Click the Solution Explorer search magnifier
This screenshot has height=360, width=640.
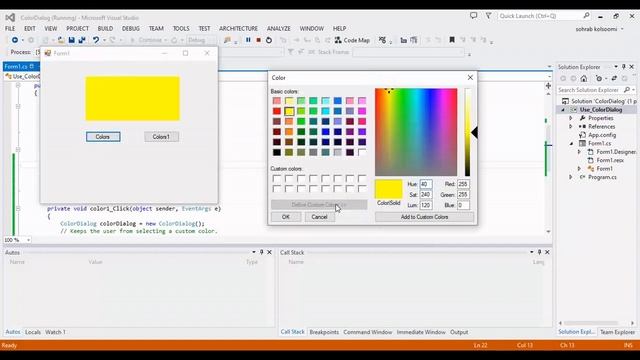tap(627, 89)
